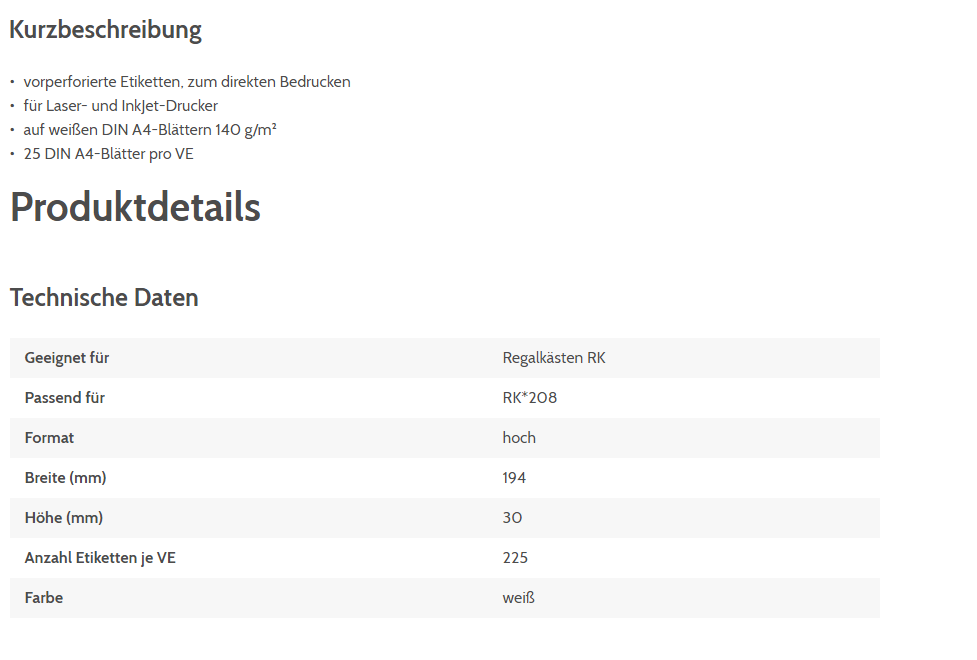Click the label count value '225'
This screenshot has height=660, width=977.
click(515, 558)
